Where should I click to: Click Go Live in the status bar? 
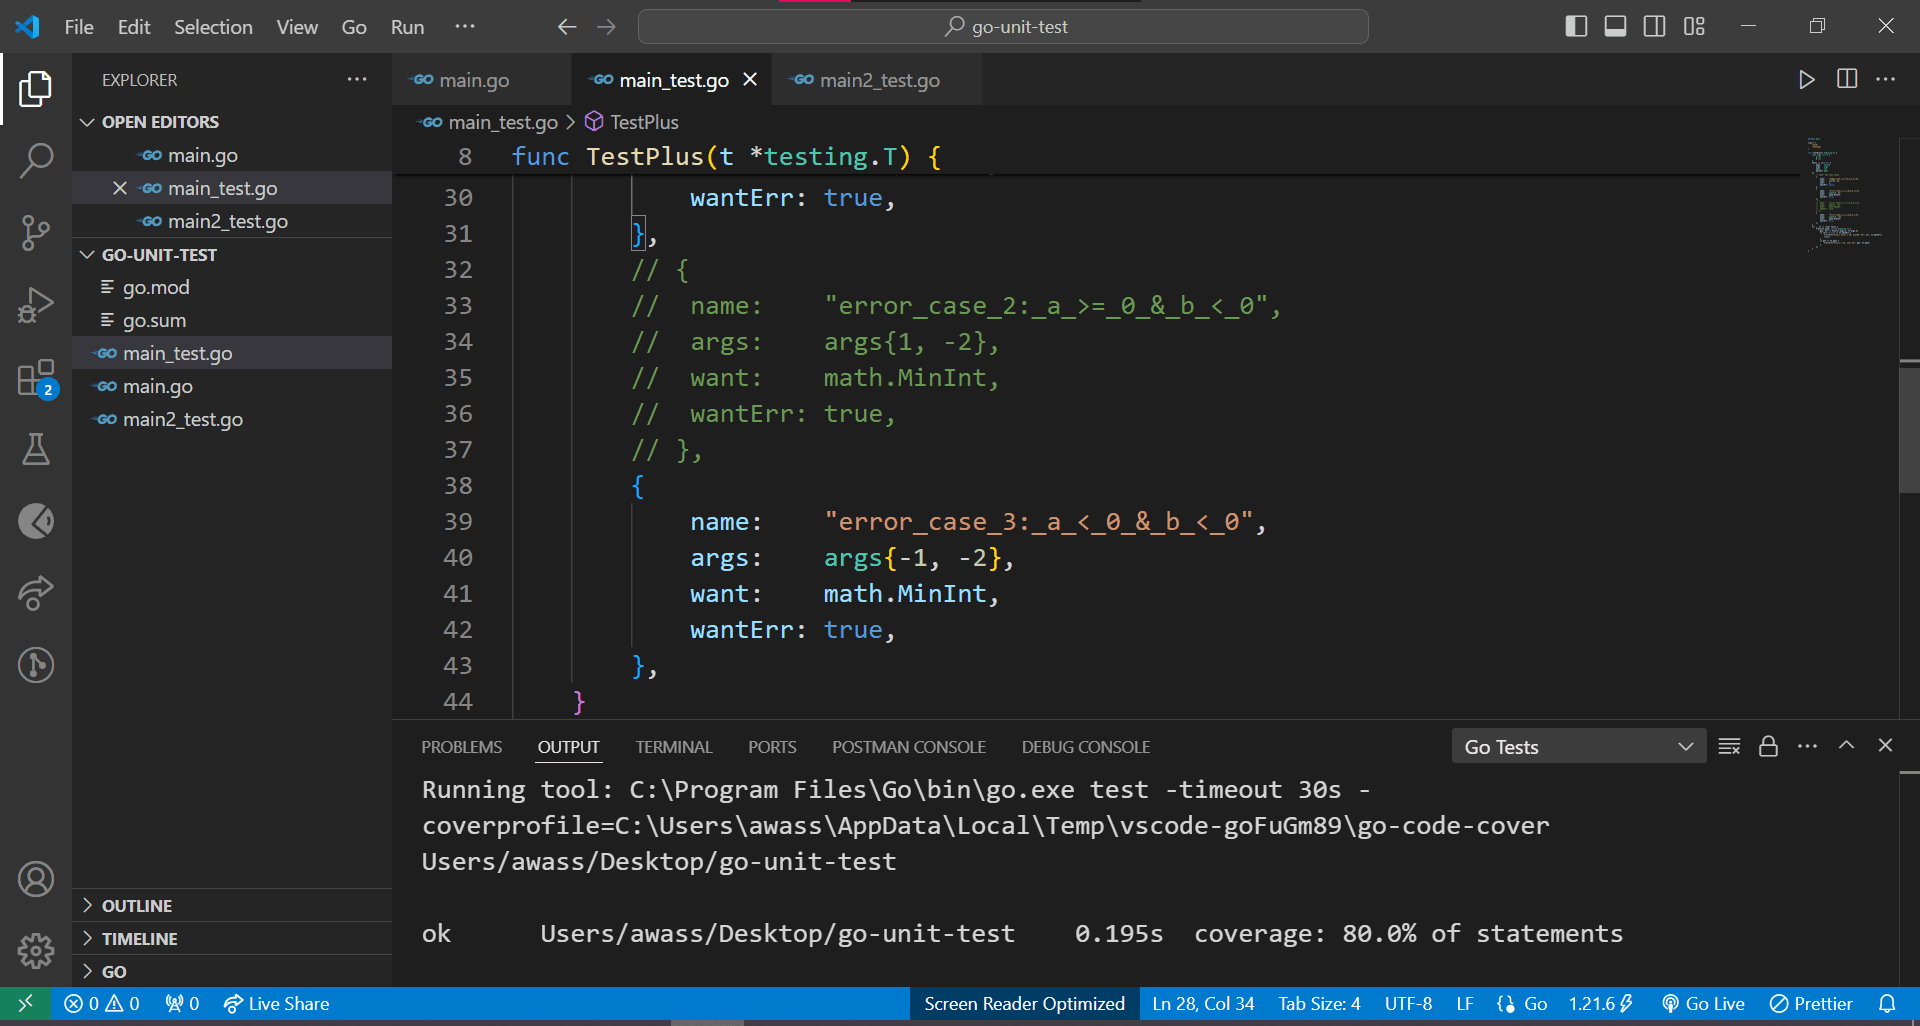[x=1704, y=1003]
